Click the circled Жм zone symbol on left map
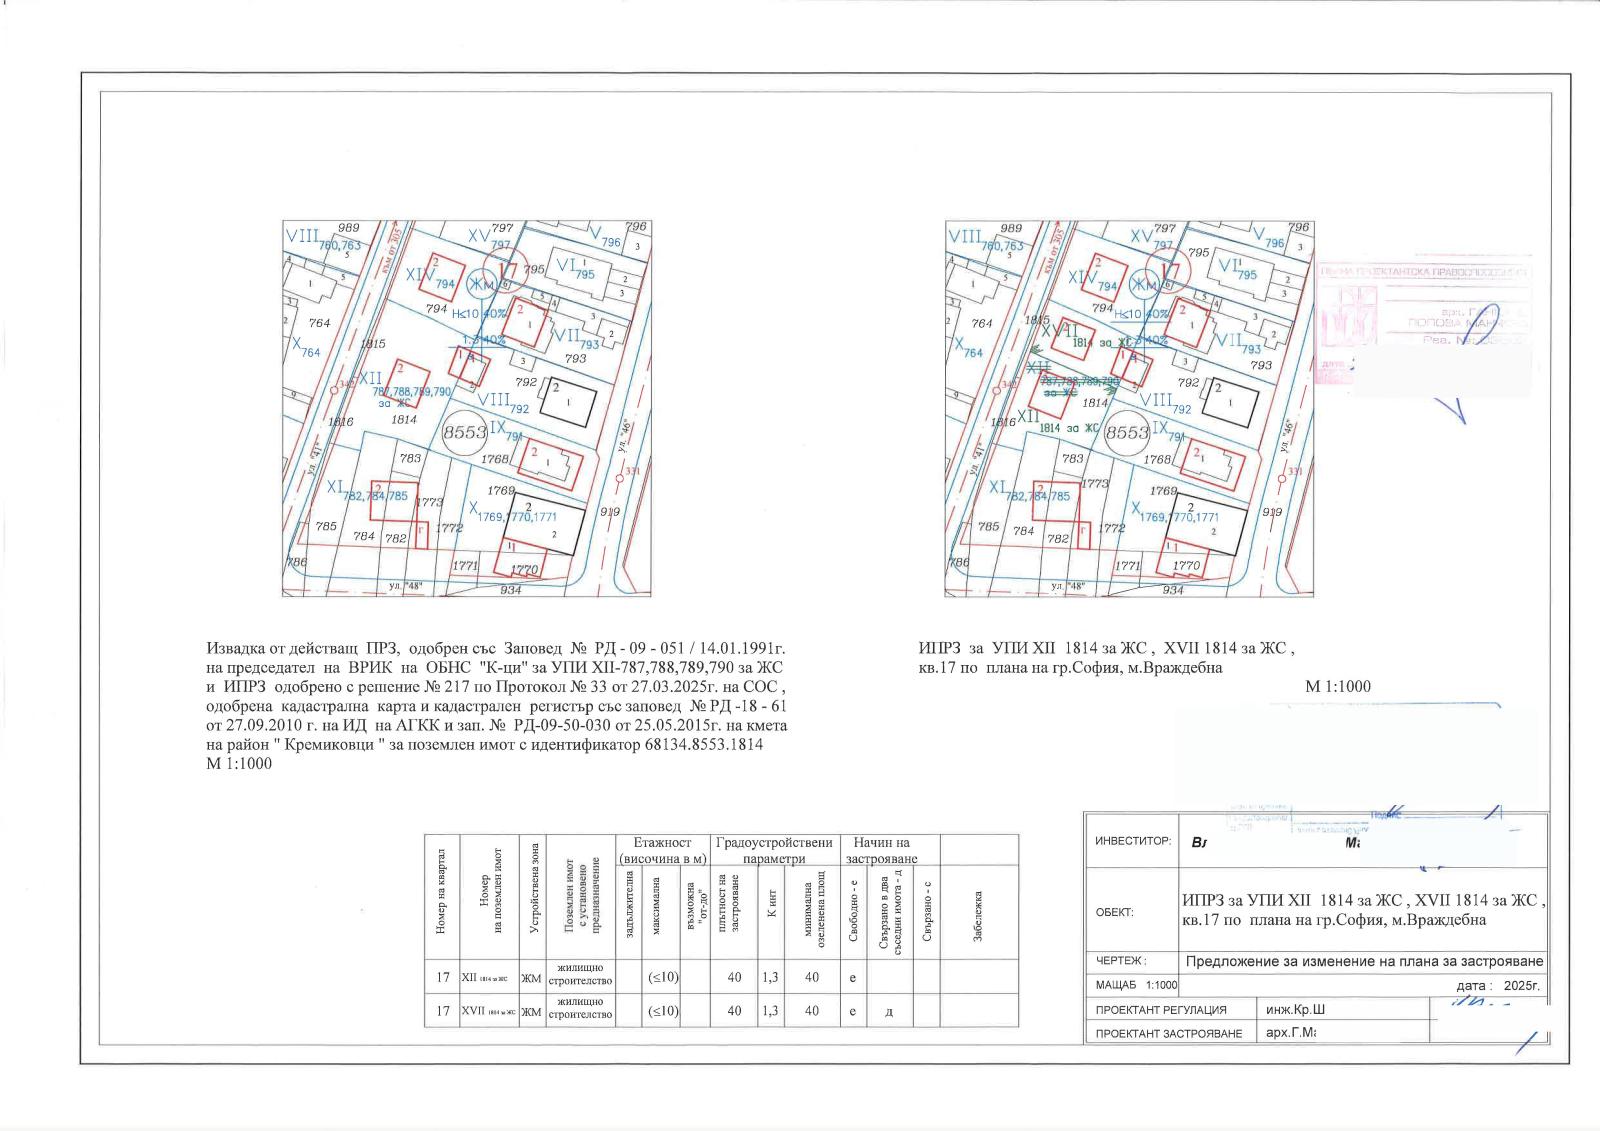 click(x=483, y=285)
